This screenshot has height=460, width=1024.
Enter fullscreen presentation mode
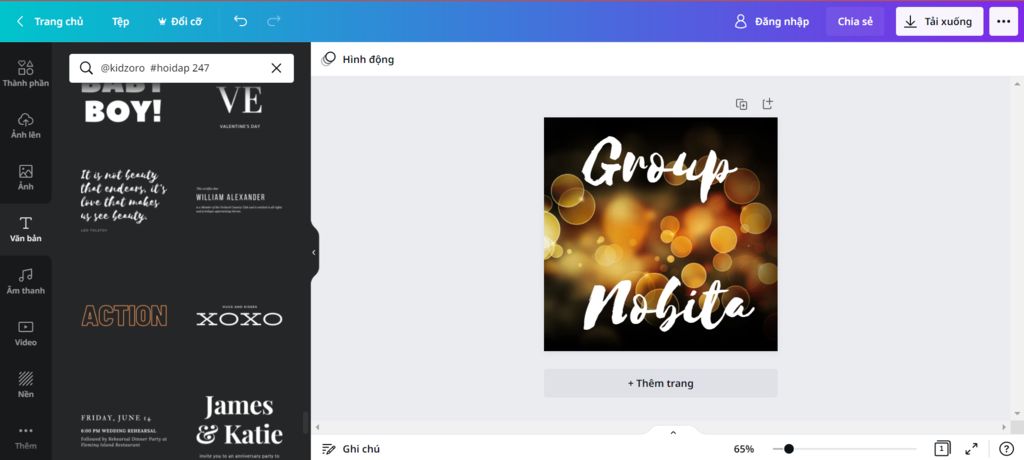[x=971, y=449]
